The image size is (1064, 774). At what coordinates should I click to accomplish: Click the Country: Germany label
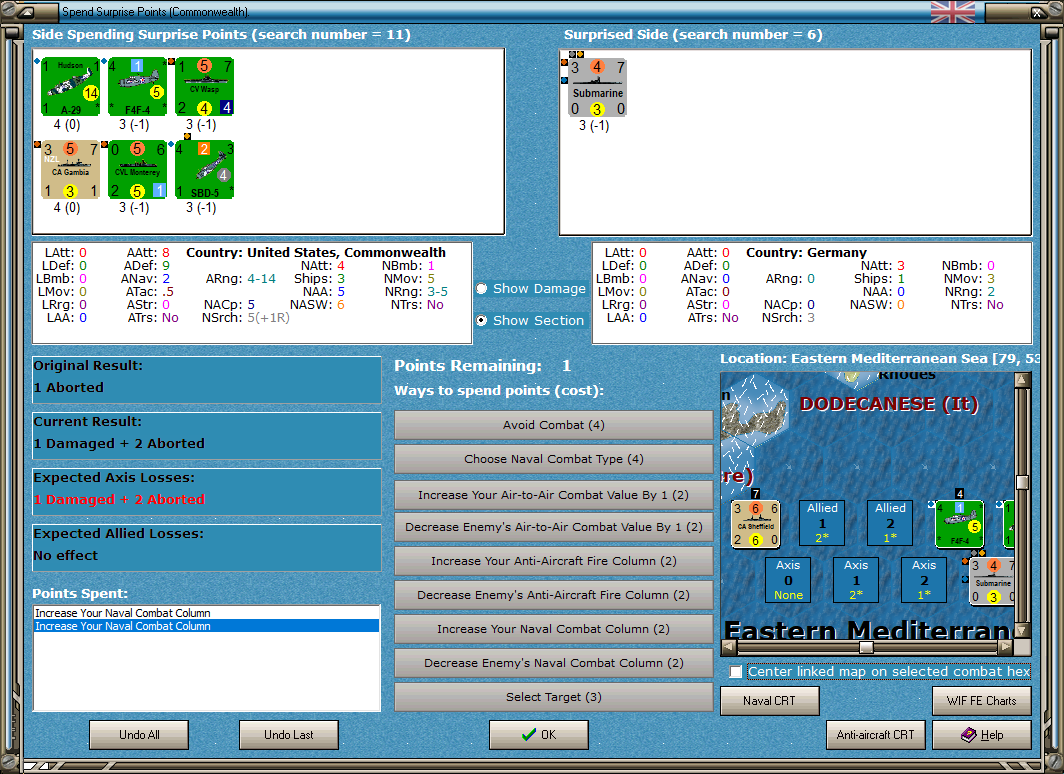806,252
